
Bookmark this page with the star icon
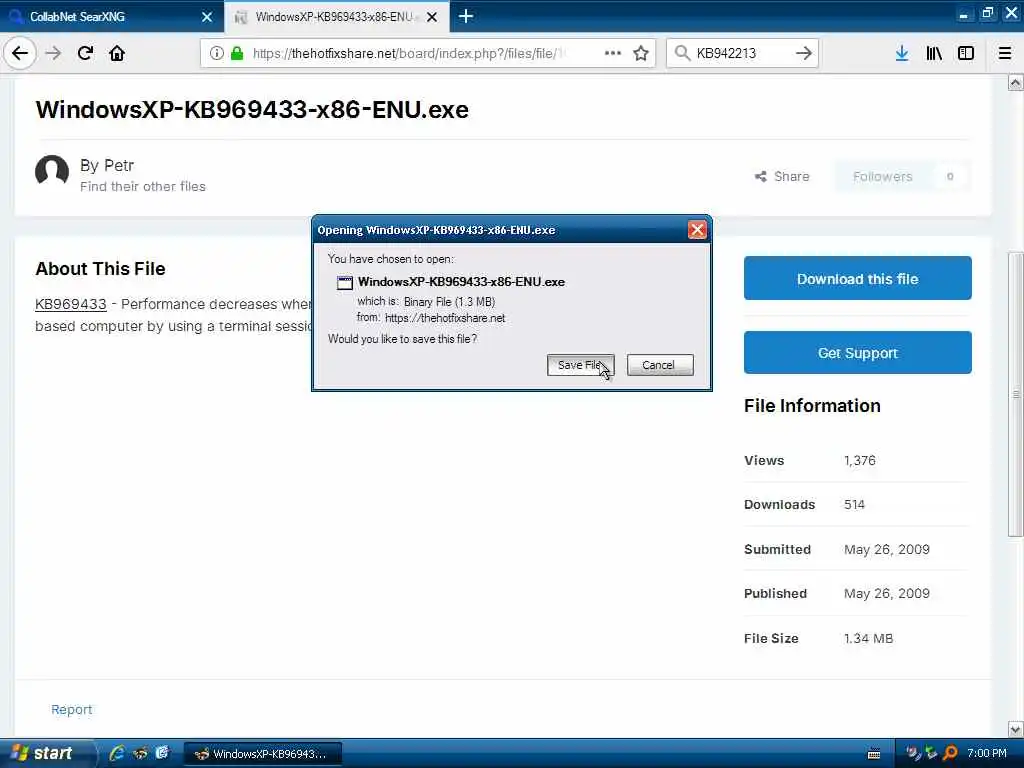click(641, 54)
